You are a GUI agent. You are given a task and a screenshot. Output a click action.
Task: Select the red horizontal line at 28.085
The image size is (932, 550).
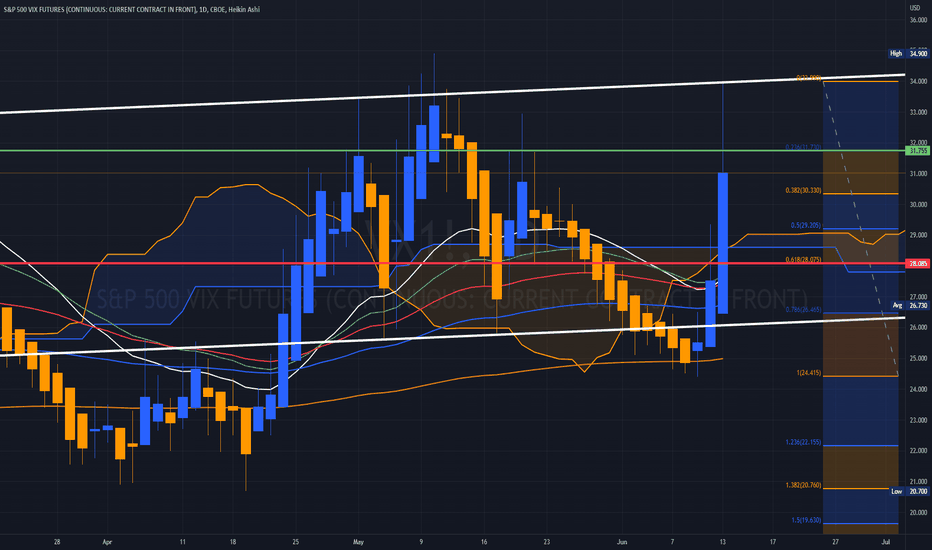(x=452, y=263)
